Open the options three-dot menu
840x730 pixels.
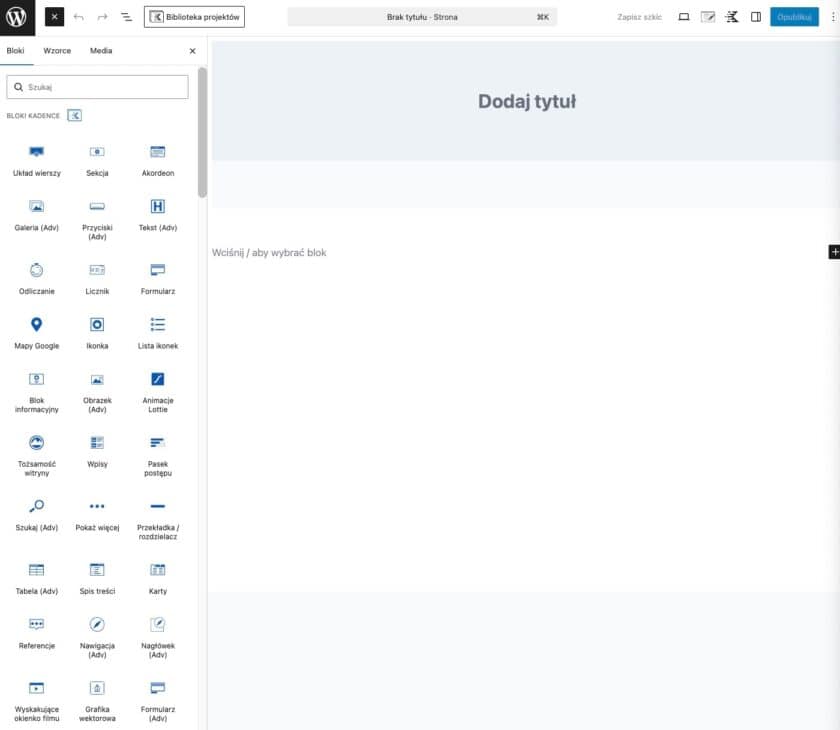click(x=832, y=17)
